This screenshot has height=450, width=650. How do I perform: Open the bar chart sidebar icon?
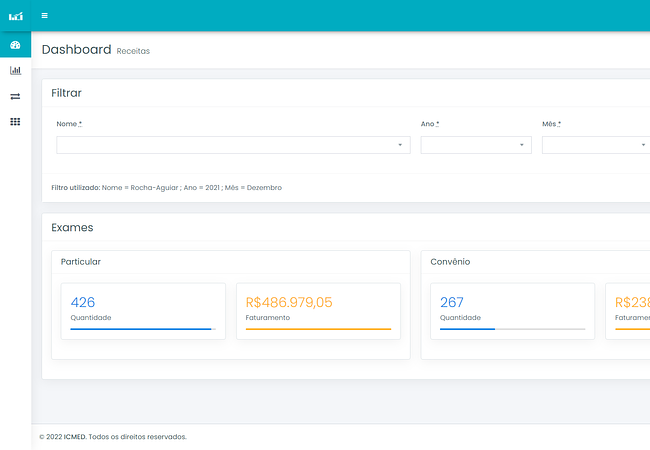15,70
